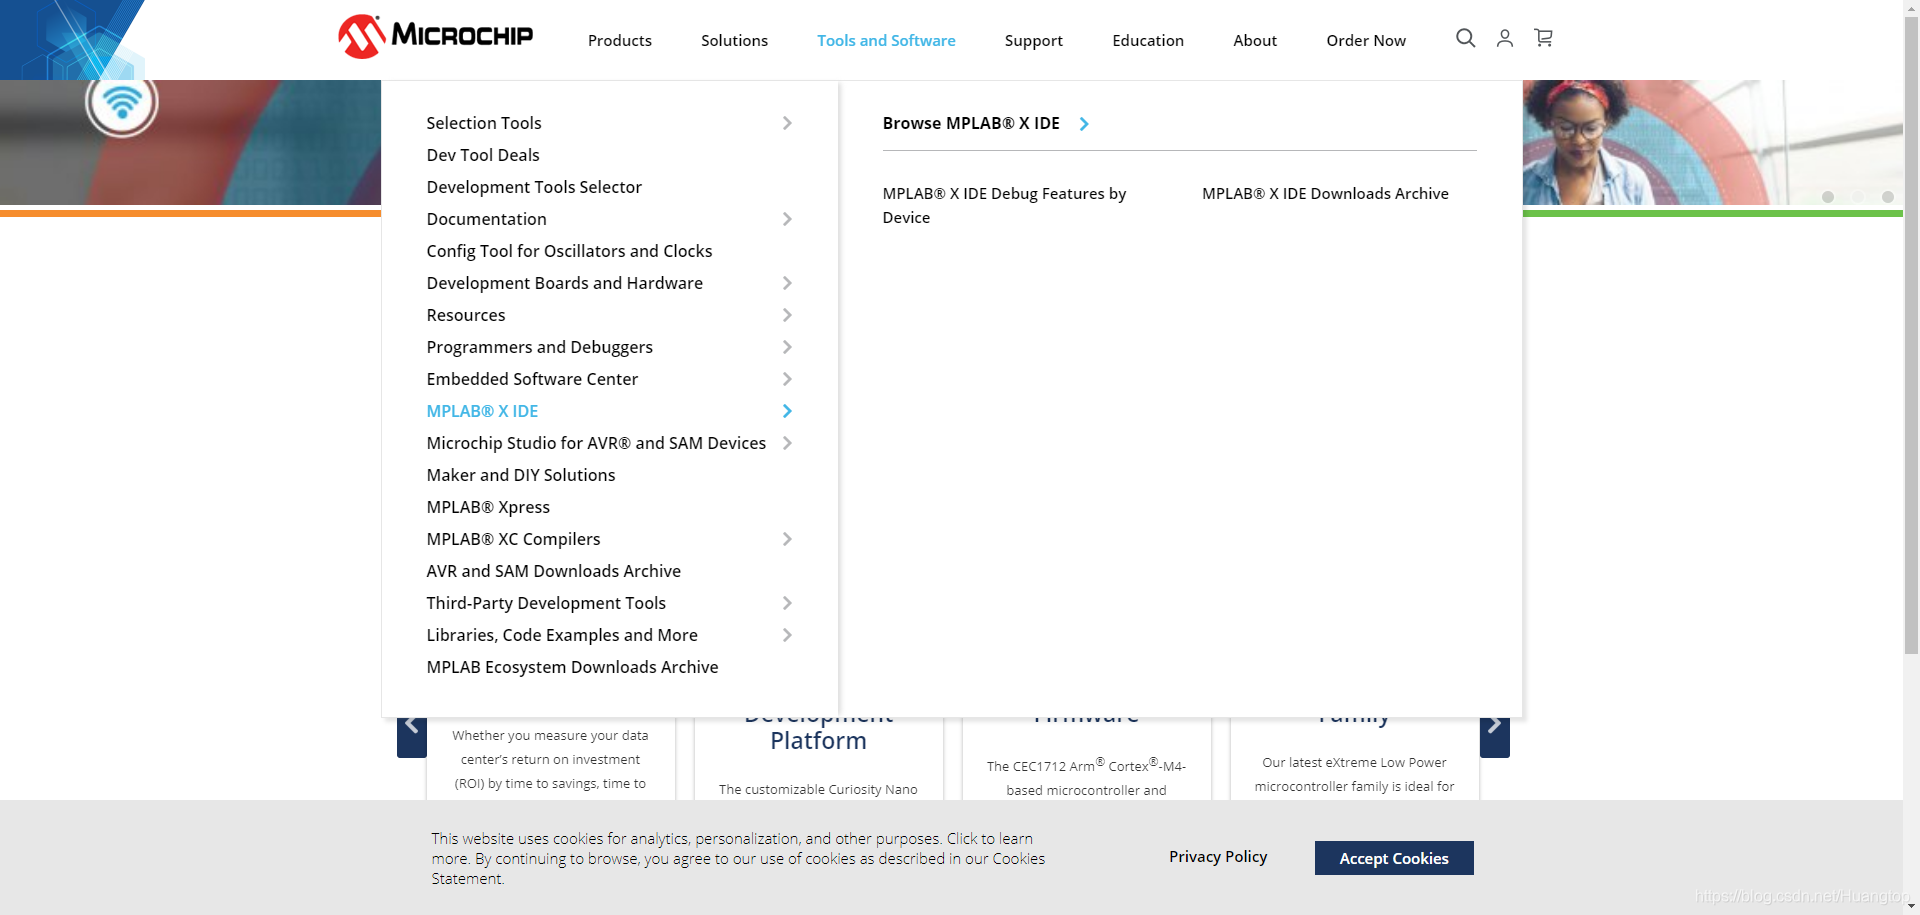Select Third-Party Development Tools entry

click(546, 603)
